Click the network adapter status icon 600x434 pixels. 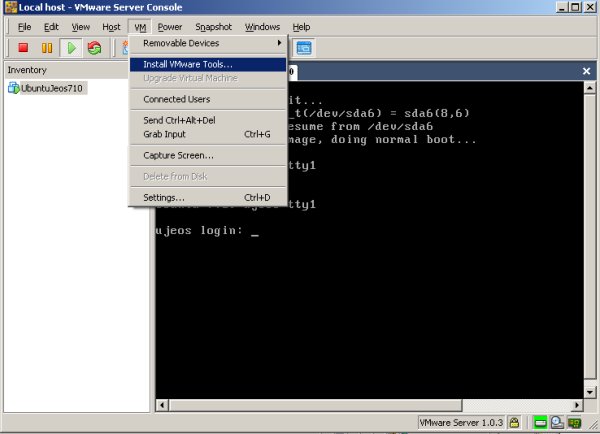coord(574,423)
